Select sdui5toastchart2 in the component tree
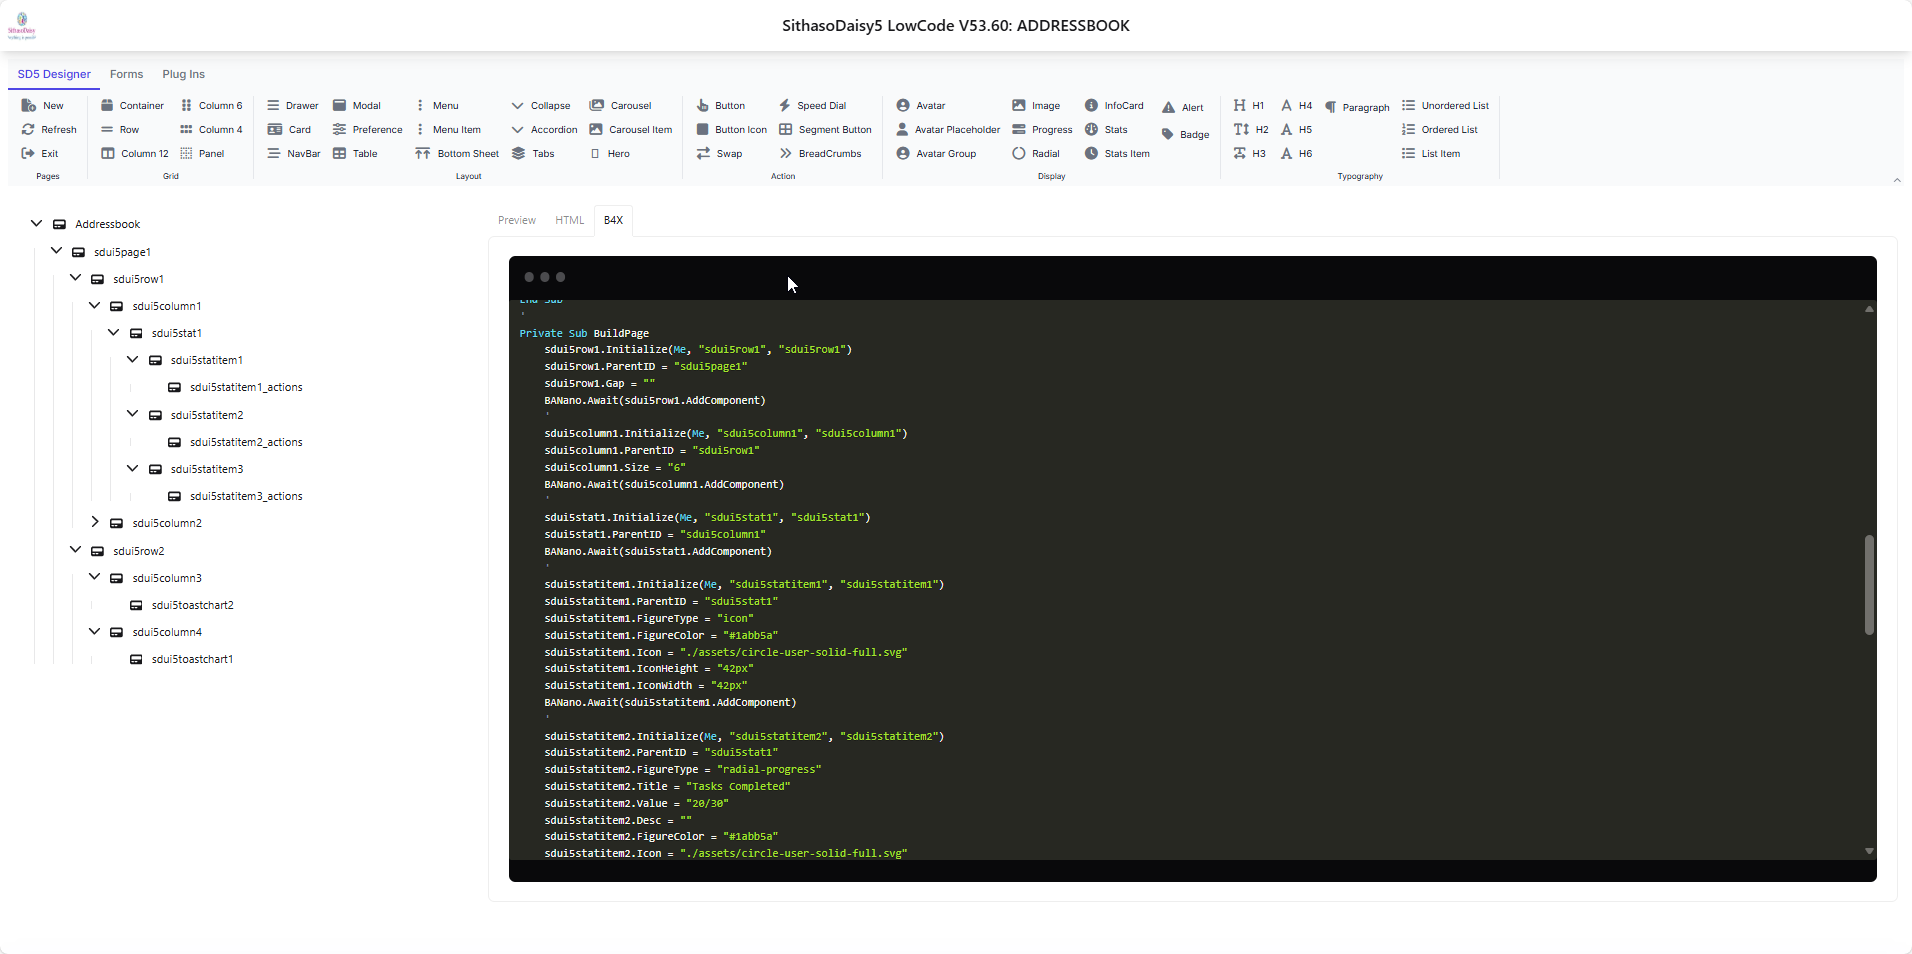The height and width of the screenshot is (954, 1912). 192,605
